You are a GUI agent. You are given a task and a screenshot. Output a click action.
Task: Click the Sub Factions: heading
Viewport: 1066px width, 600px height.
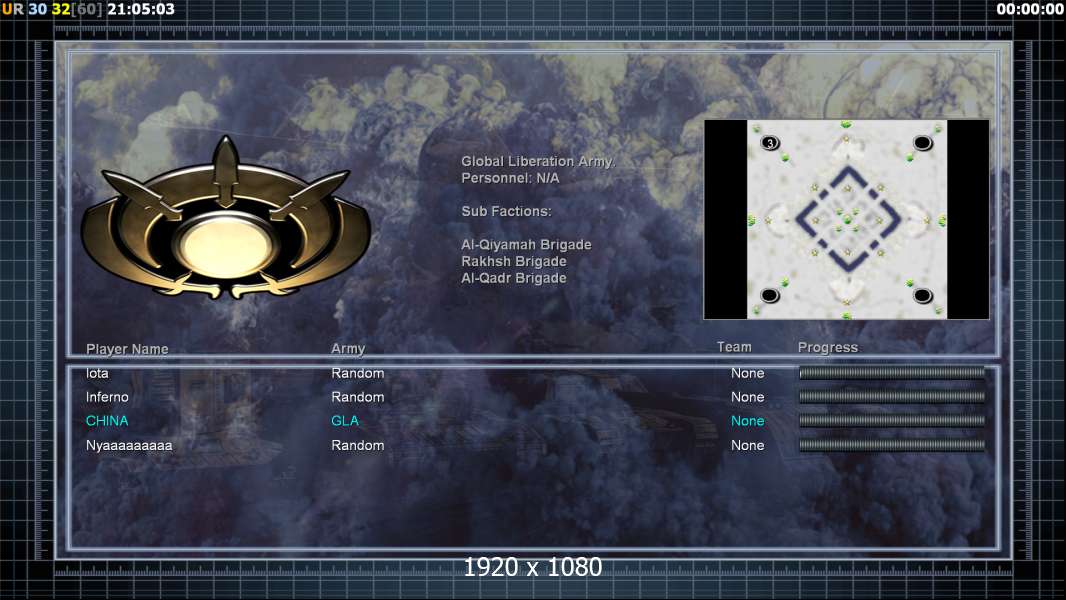pos(506,211)
